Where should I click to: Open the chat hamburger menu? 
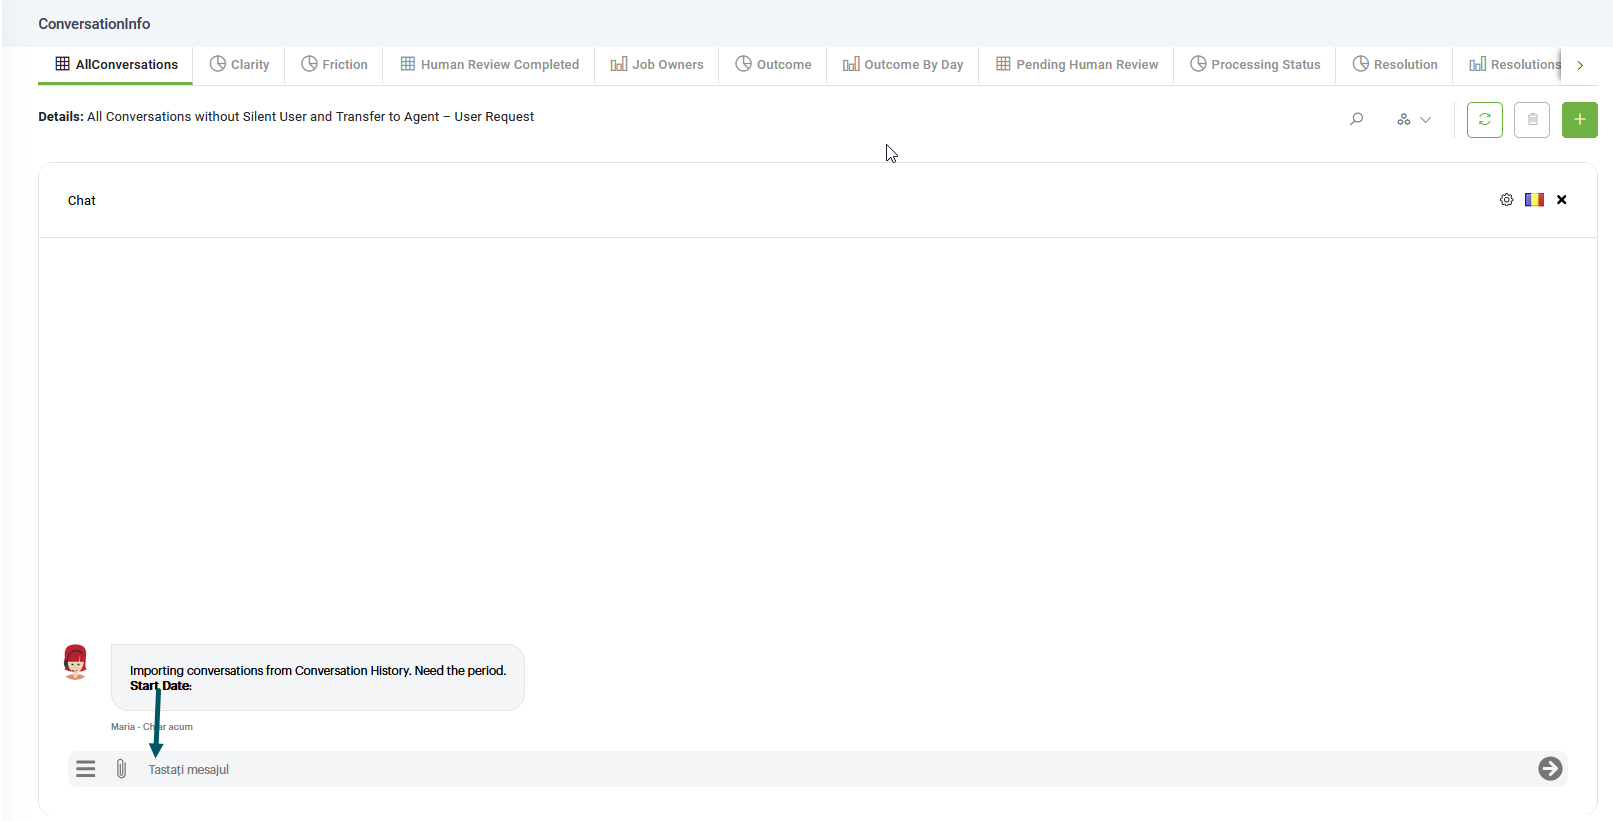[86, 769]
